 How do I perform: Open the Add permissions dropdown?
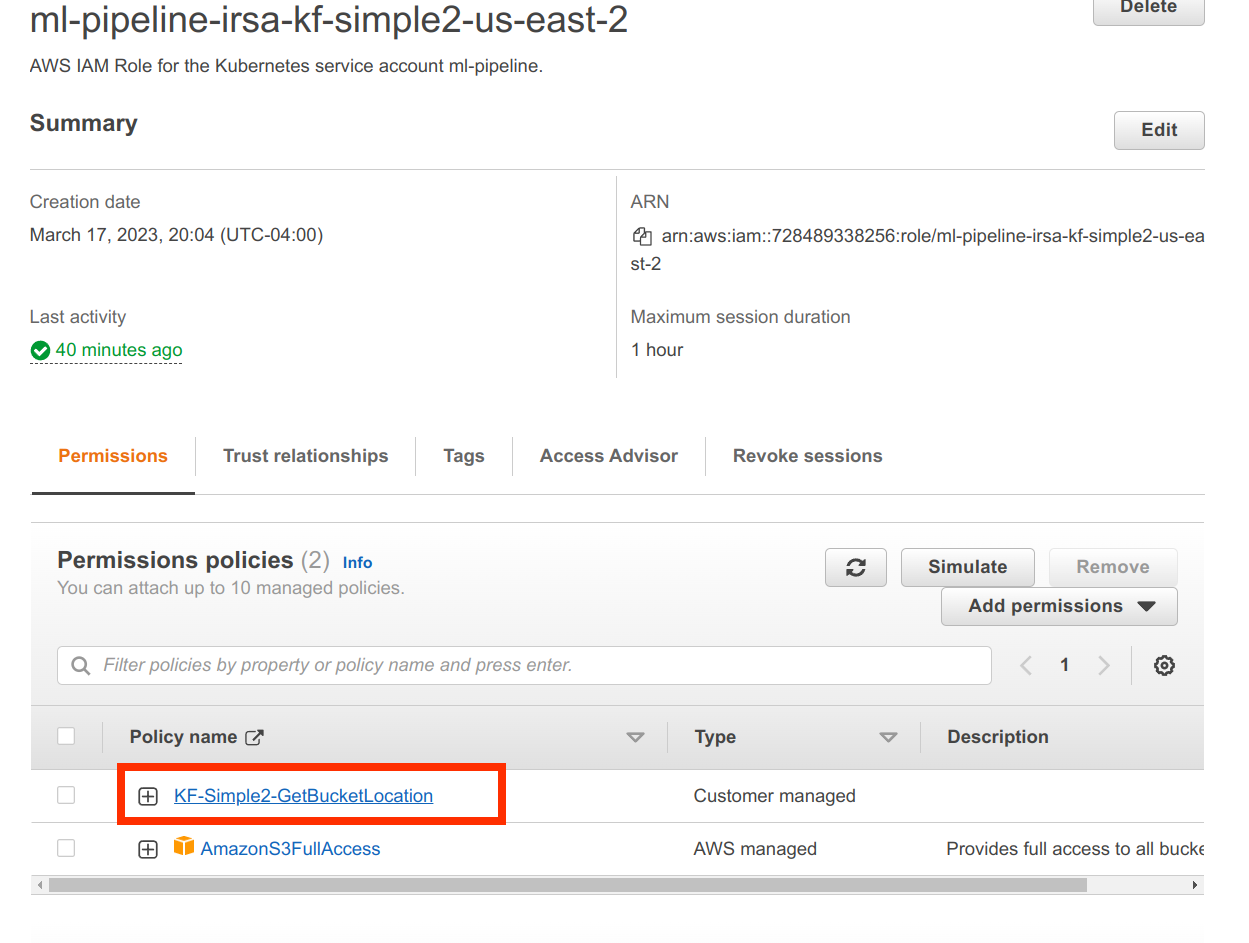tap(1058, 606)
